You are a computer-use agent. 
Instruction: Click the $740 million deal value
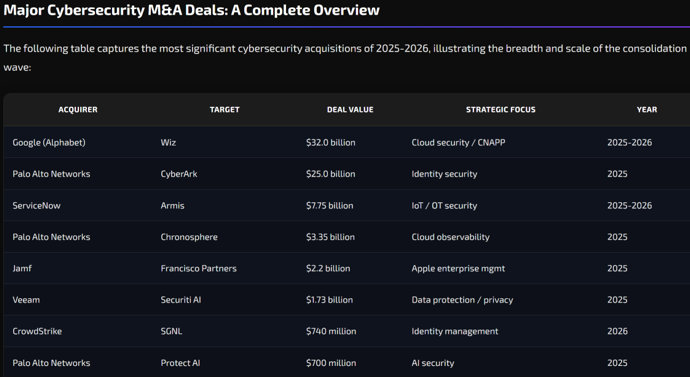[331, 331]
